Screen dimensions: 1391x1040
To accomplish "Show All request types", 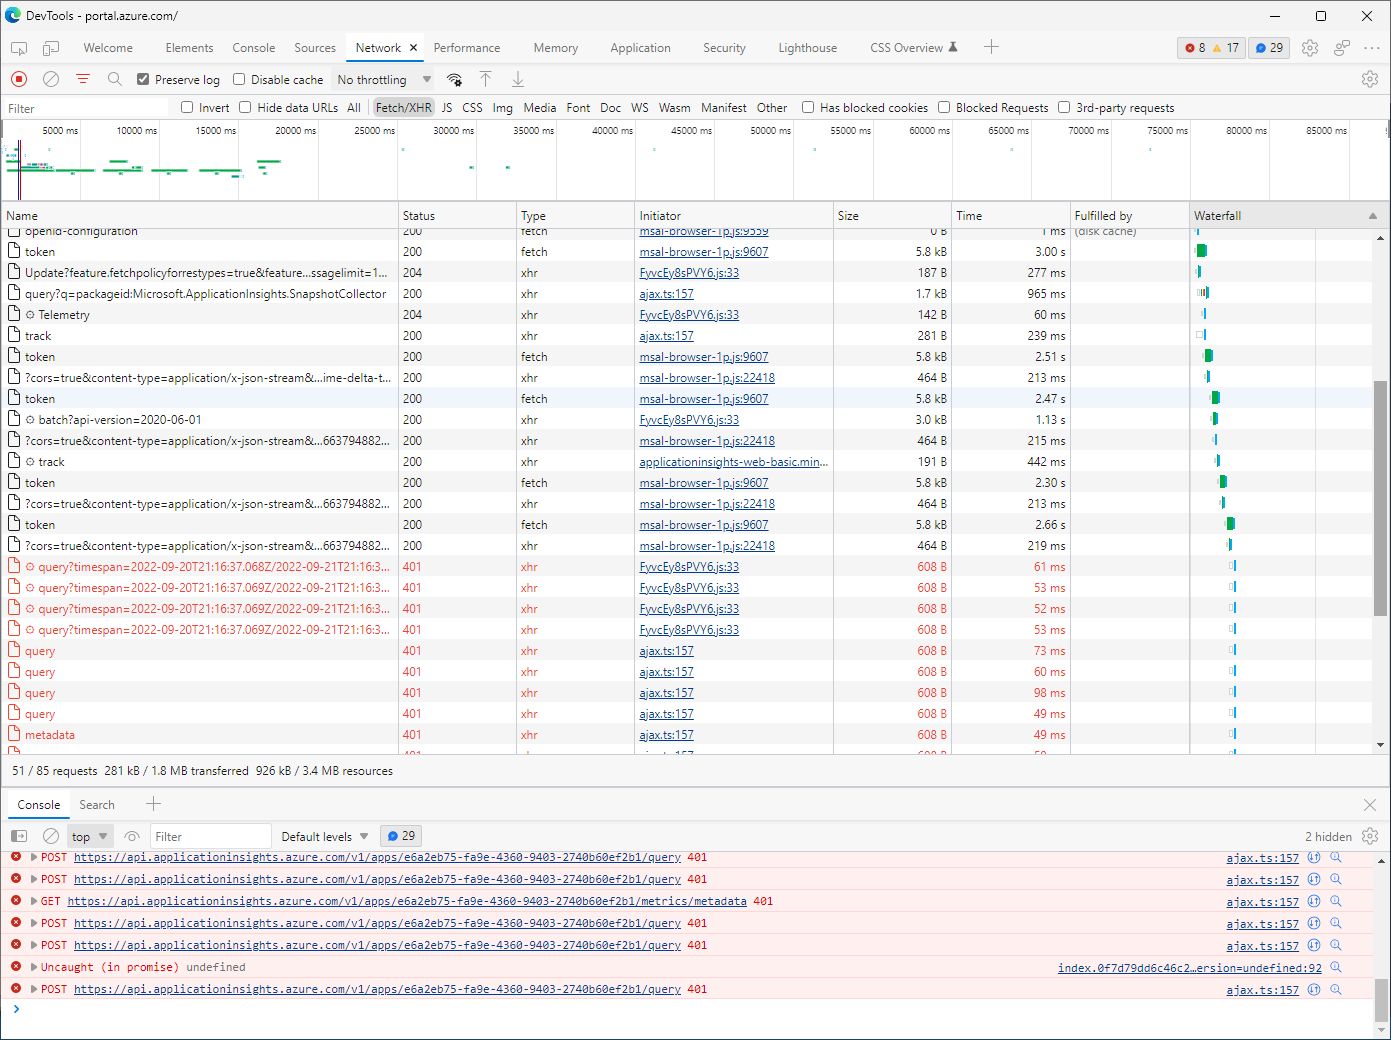I will tap(354, 107).
